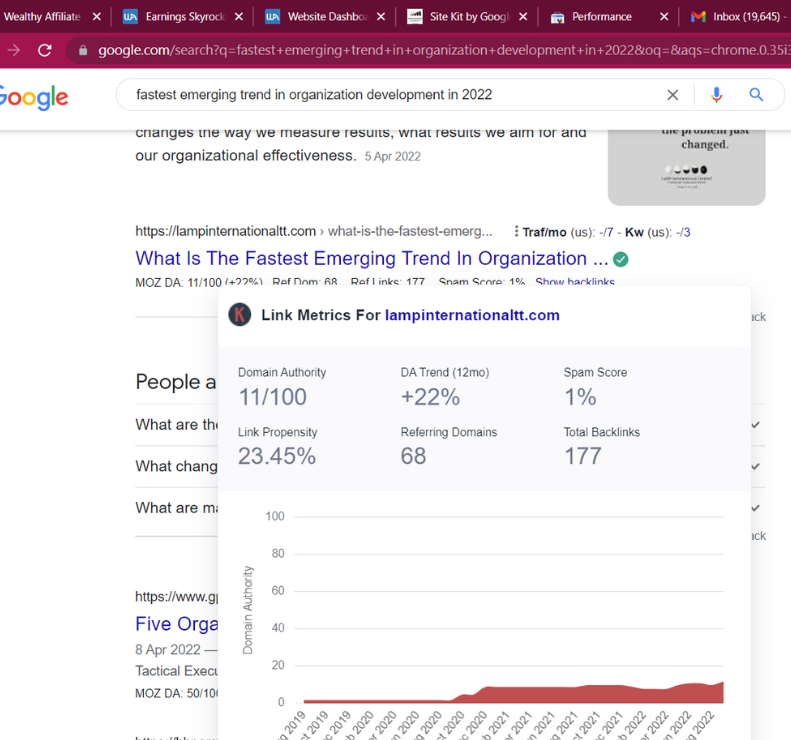Close the Wealthy Affiliate tab
791x740 pixels.
96,17
